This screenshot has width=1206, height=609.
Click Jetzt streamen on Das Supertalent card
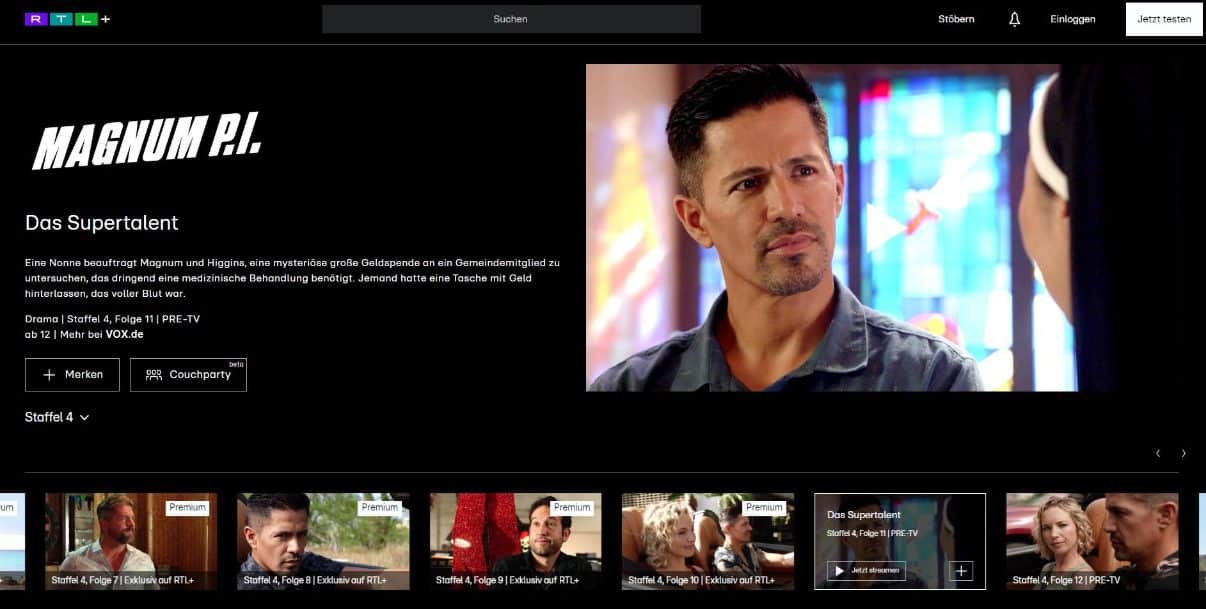866,571
